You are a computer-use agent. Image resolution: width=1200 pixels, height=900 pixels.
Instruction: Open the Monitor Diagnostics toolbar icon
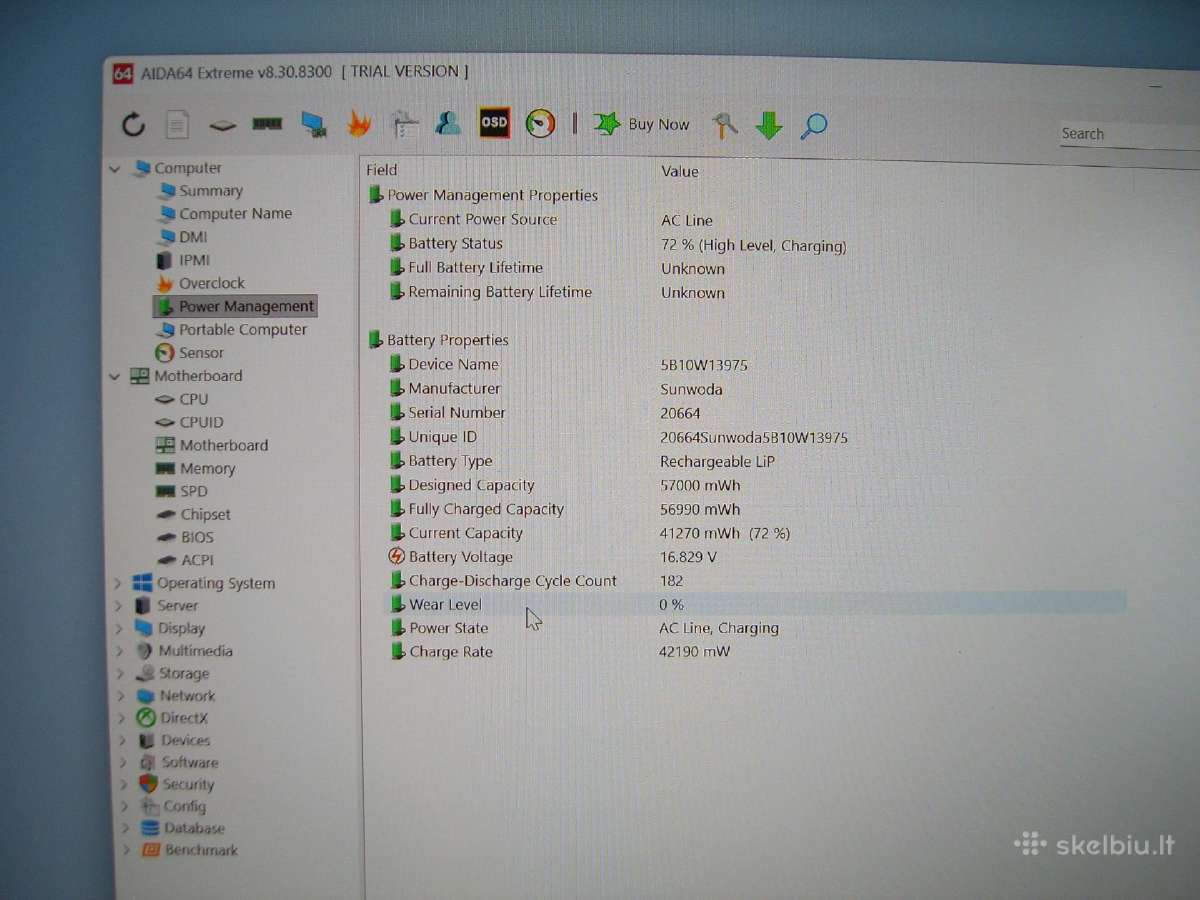314,124
